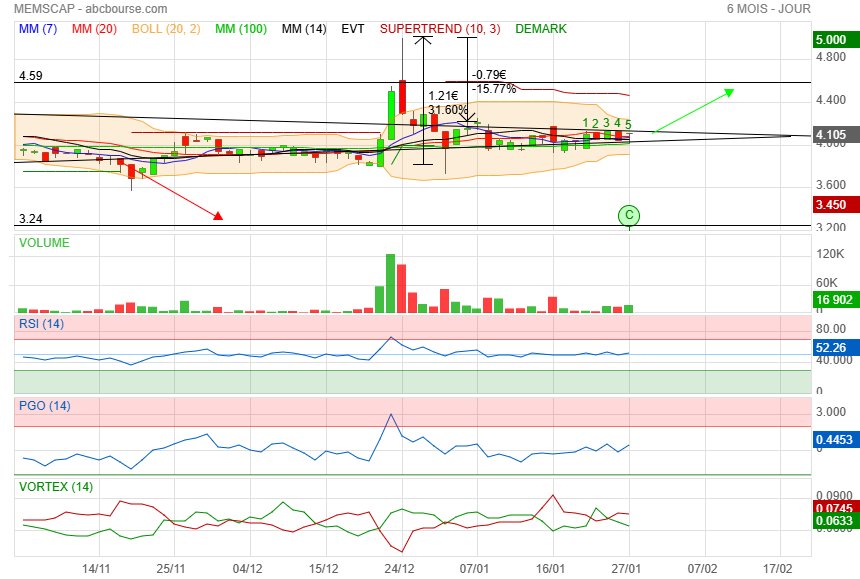Click the MM (7) indicator label
The height and width of the screenshot is (579, 860).
pos(38,29)
